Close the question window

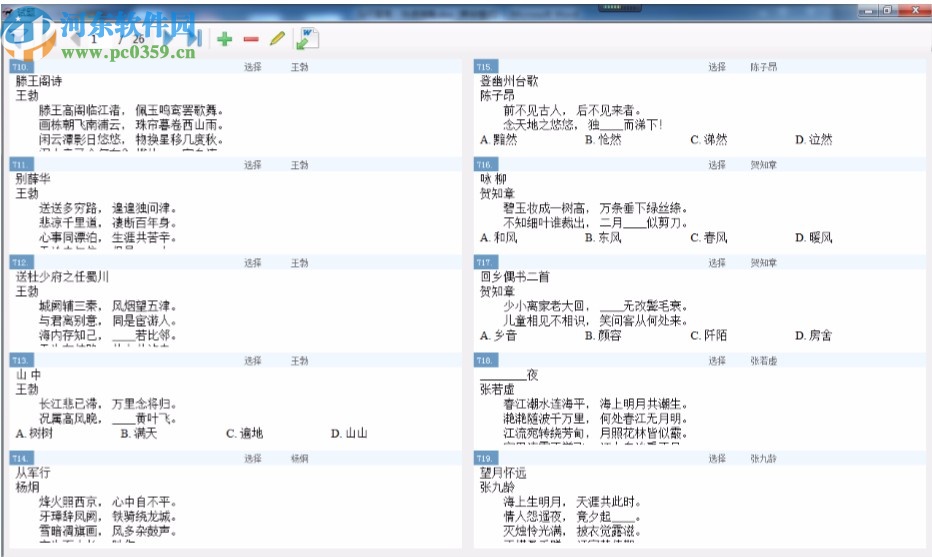[x=915, y=10]
